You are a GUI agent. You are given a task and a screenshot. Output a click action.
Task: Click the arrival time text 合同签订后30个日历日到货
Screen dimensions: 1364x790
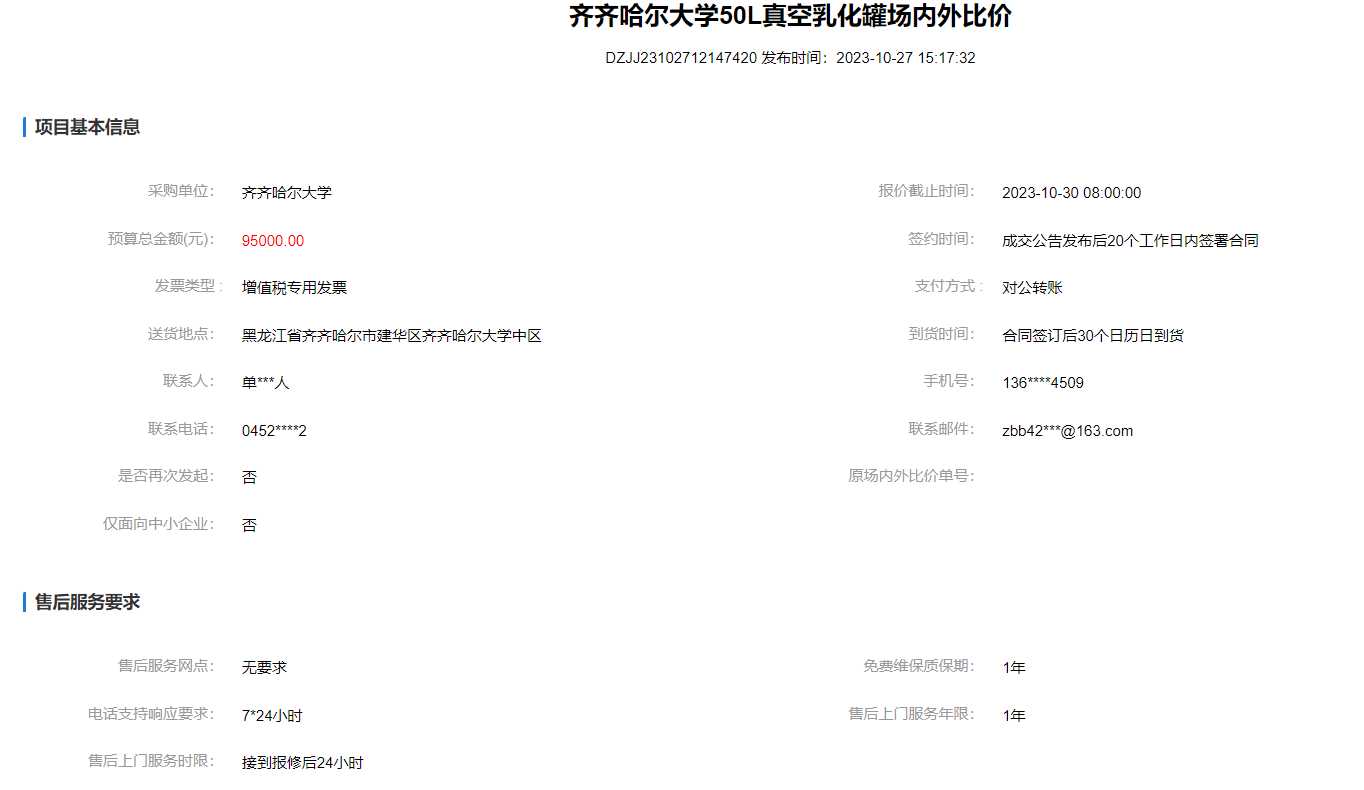(x=1093, y=336)
